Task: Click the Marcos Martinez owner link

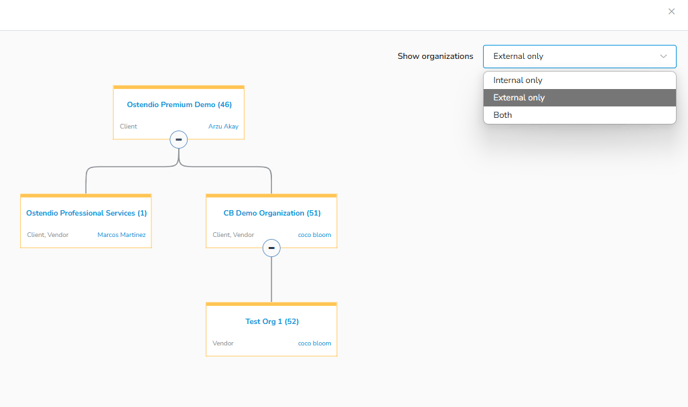Action: [121, 235]
